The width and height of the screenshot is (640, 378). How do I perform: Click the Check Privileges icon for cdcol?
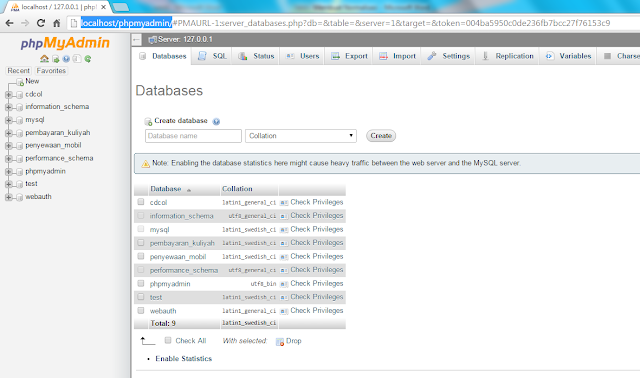tap(284, 202)
